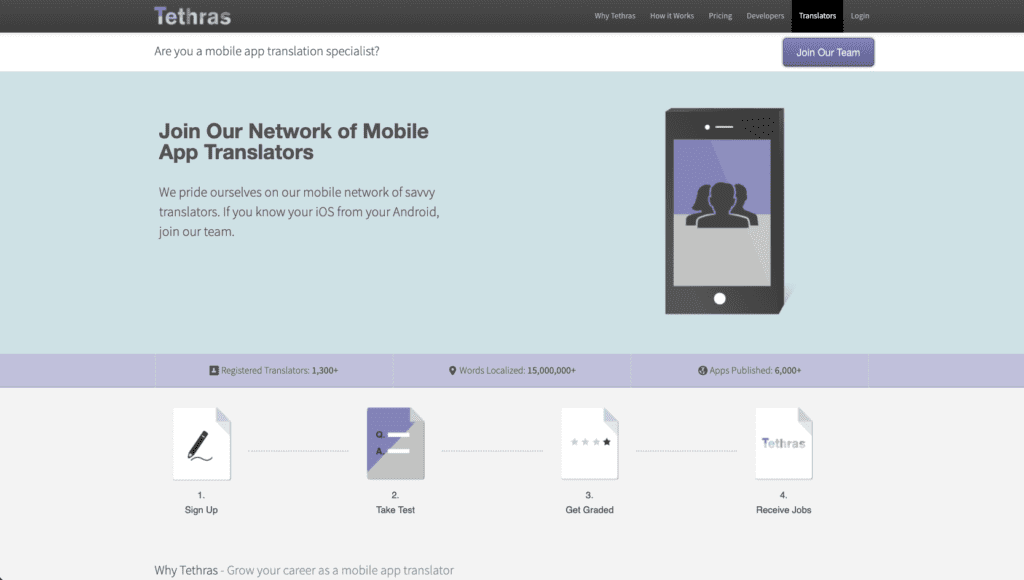
Task: Click the Apps Published globe icon
Action: 702,370
